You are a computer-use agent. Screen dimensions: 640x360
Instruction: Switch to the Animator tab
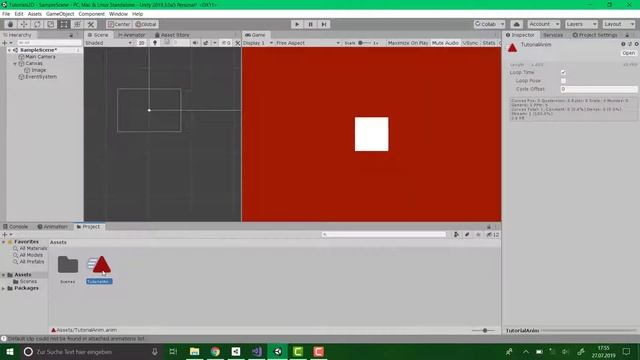131,35
